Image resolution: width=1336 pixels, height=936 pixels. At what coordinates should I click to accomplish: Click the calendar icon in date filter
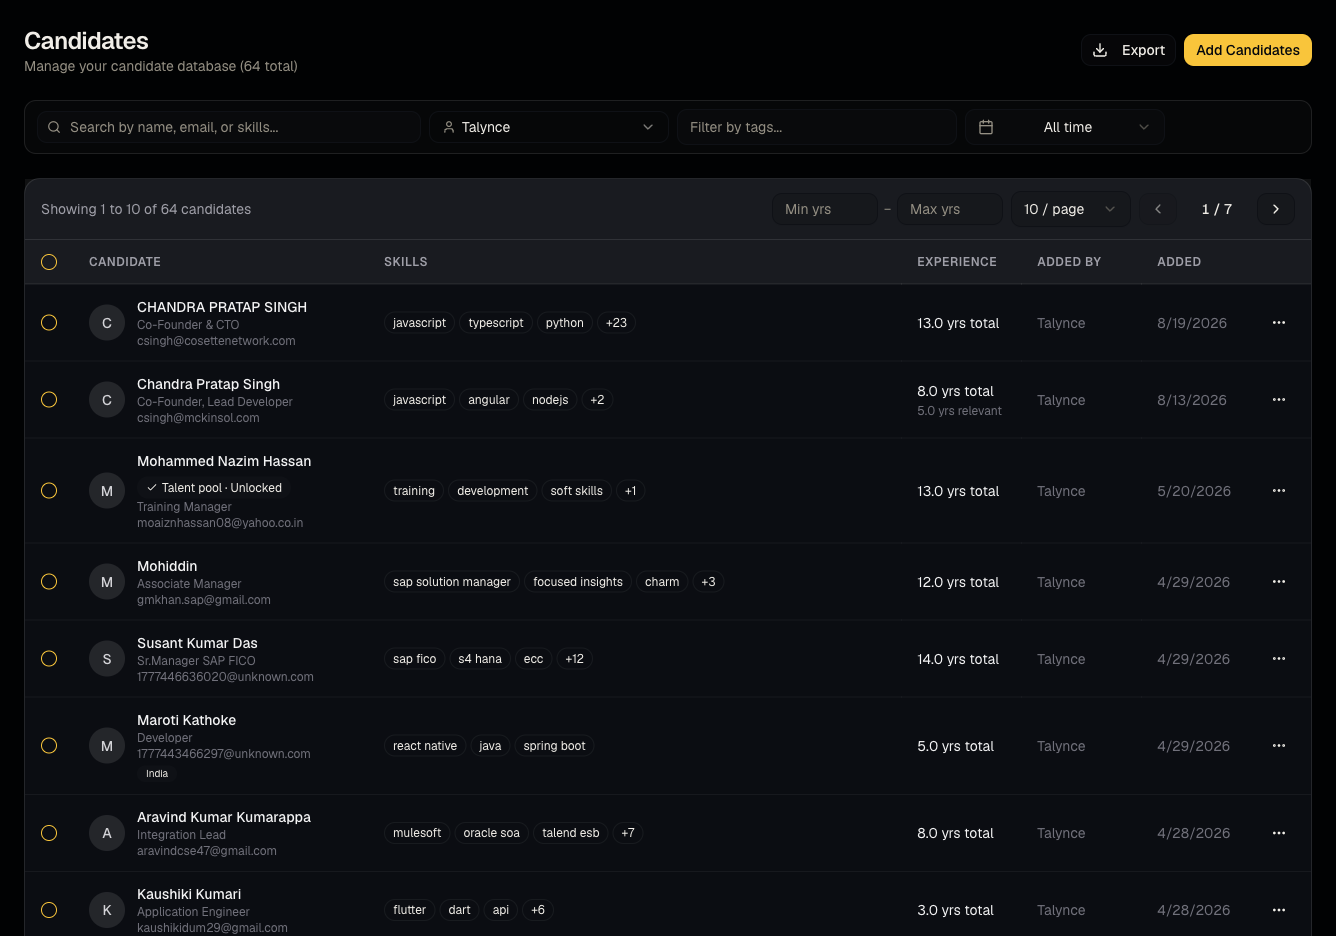(x=986, y=127)
